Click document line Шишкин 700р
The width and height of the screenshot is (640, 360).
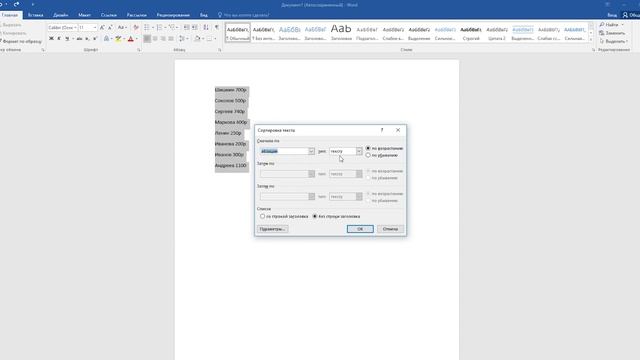231,90
